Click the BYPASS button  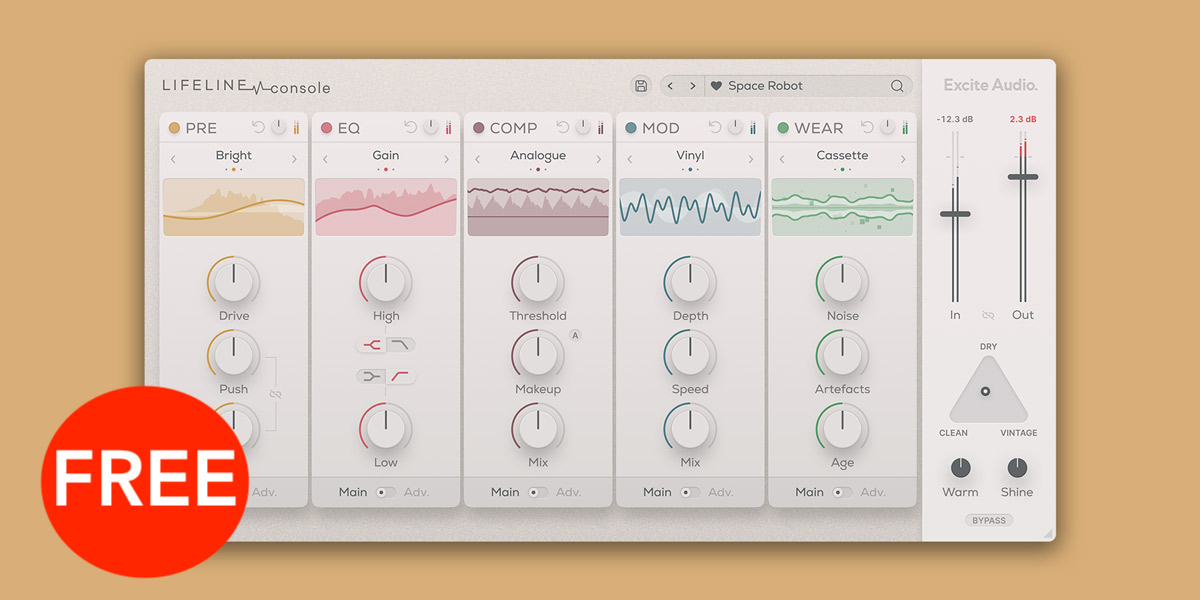coord(989,520)
